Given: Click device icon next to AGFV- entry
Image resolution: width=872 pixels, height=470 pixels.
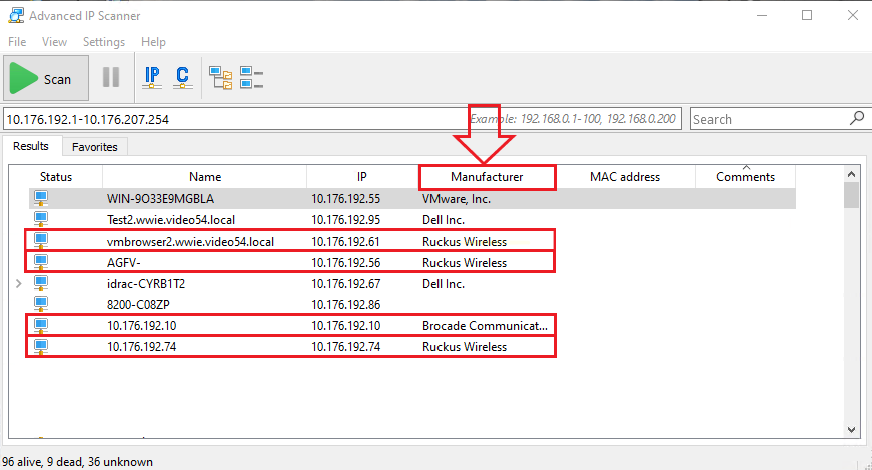Looking at the screenshot, I should [41, 263].
